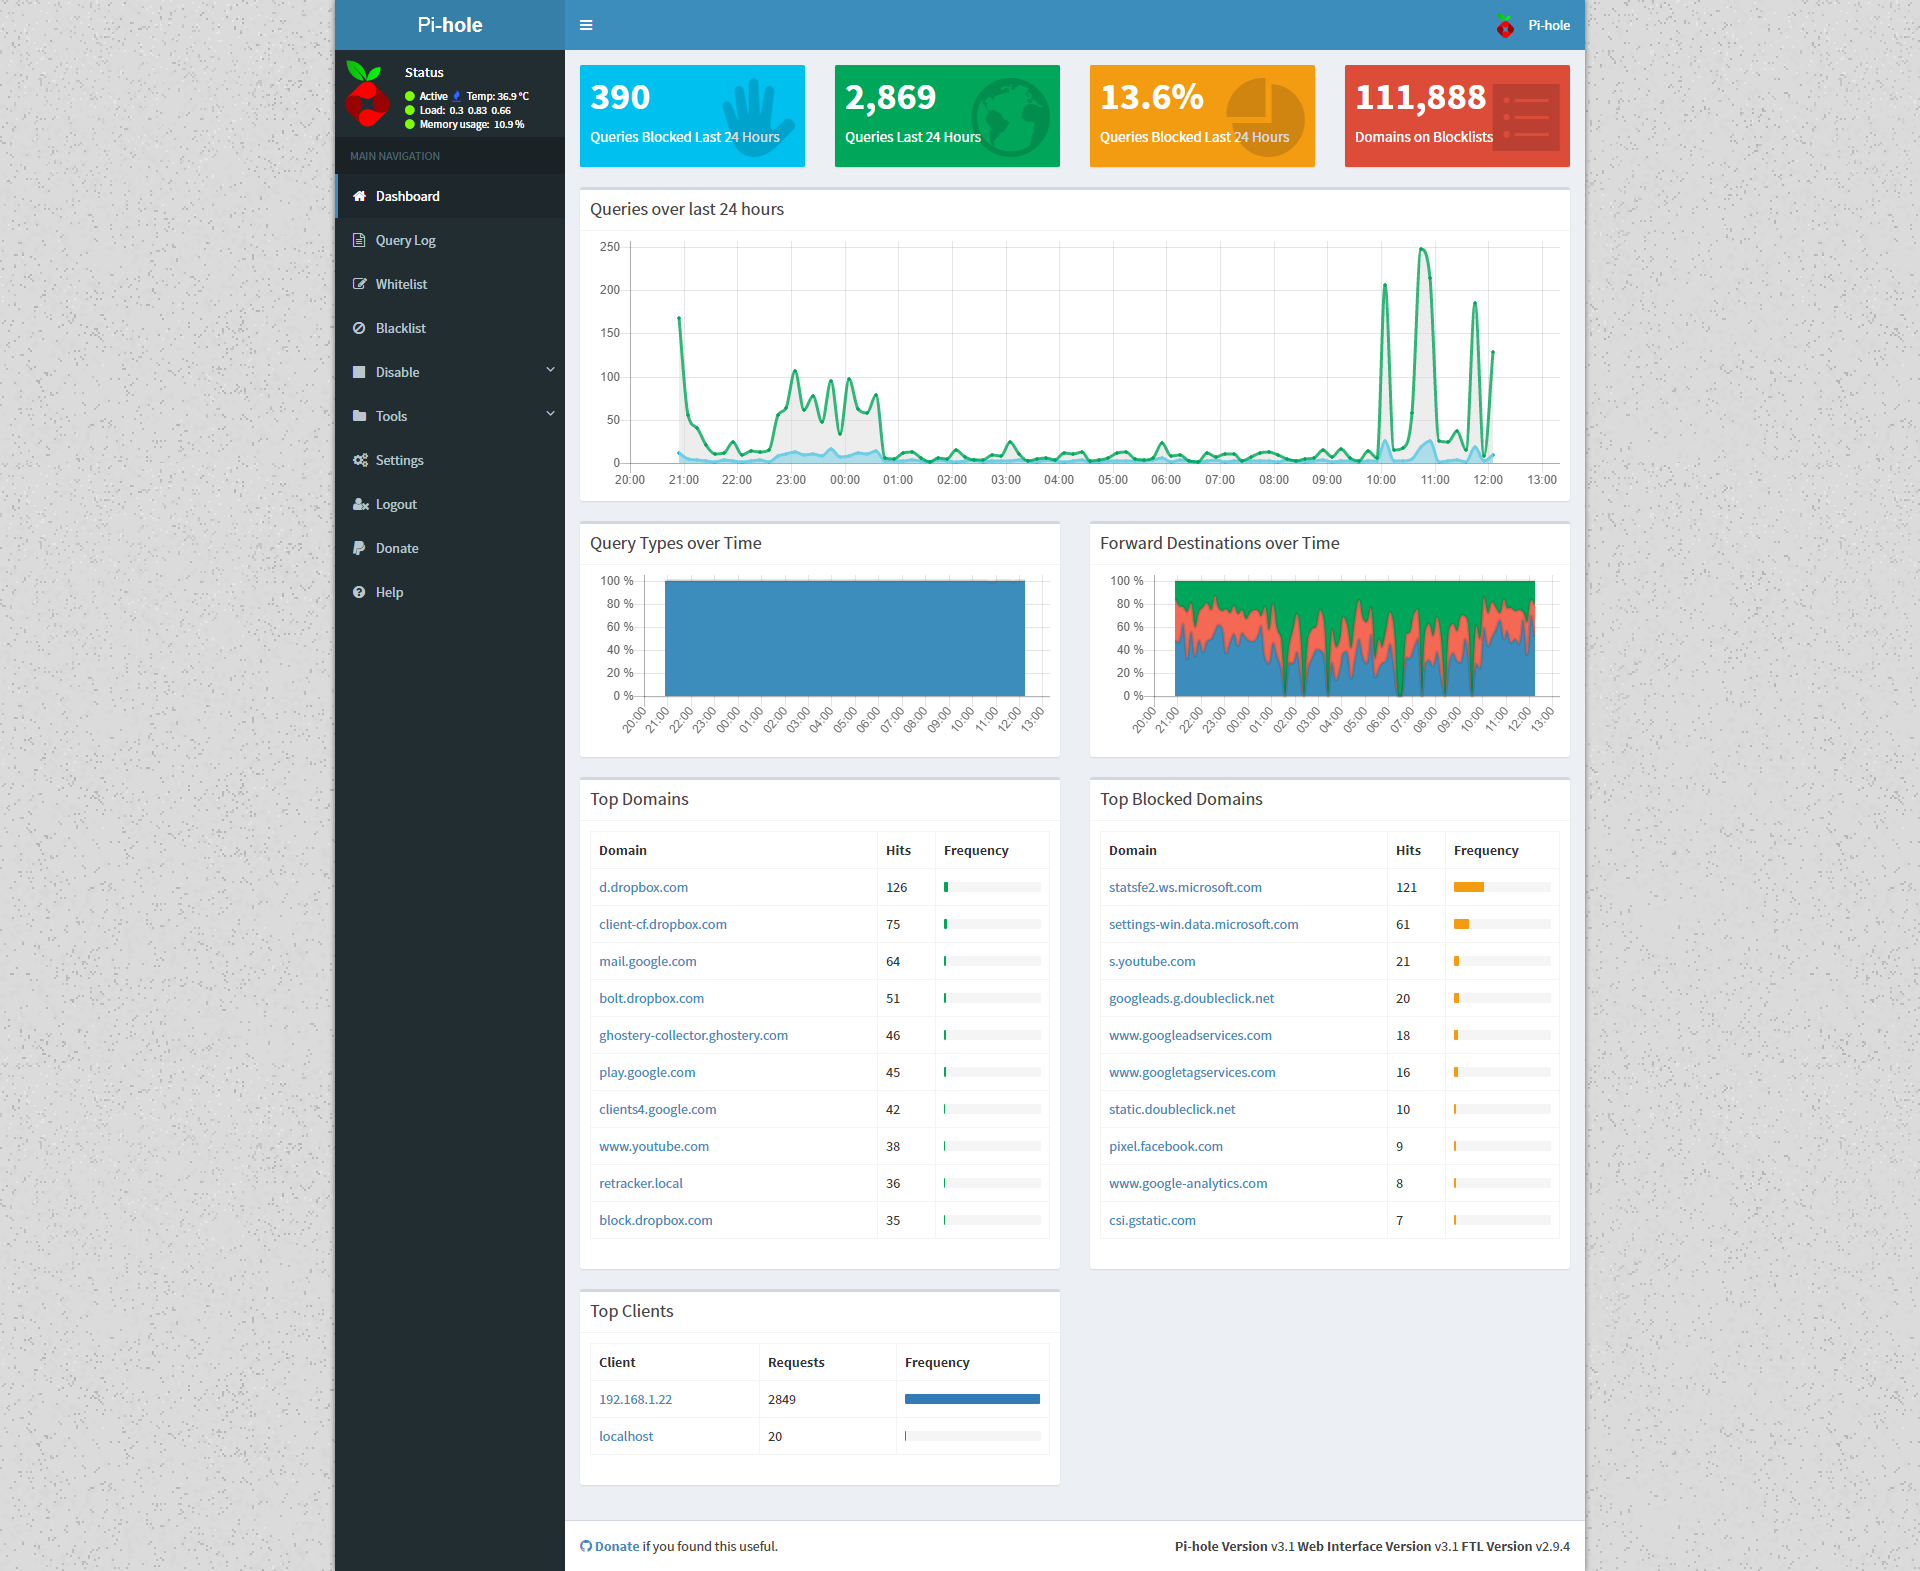Click frequency bar for 192.168.1.22 client
The image size is (1920, 1571).
972,1399
